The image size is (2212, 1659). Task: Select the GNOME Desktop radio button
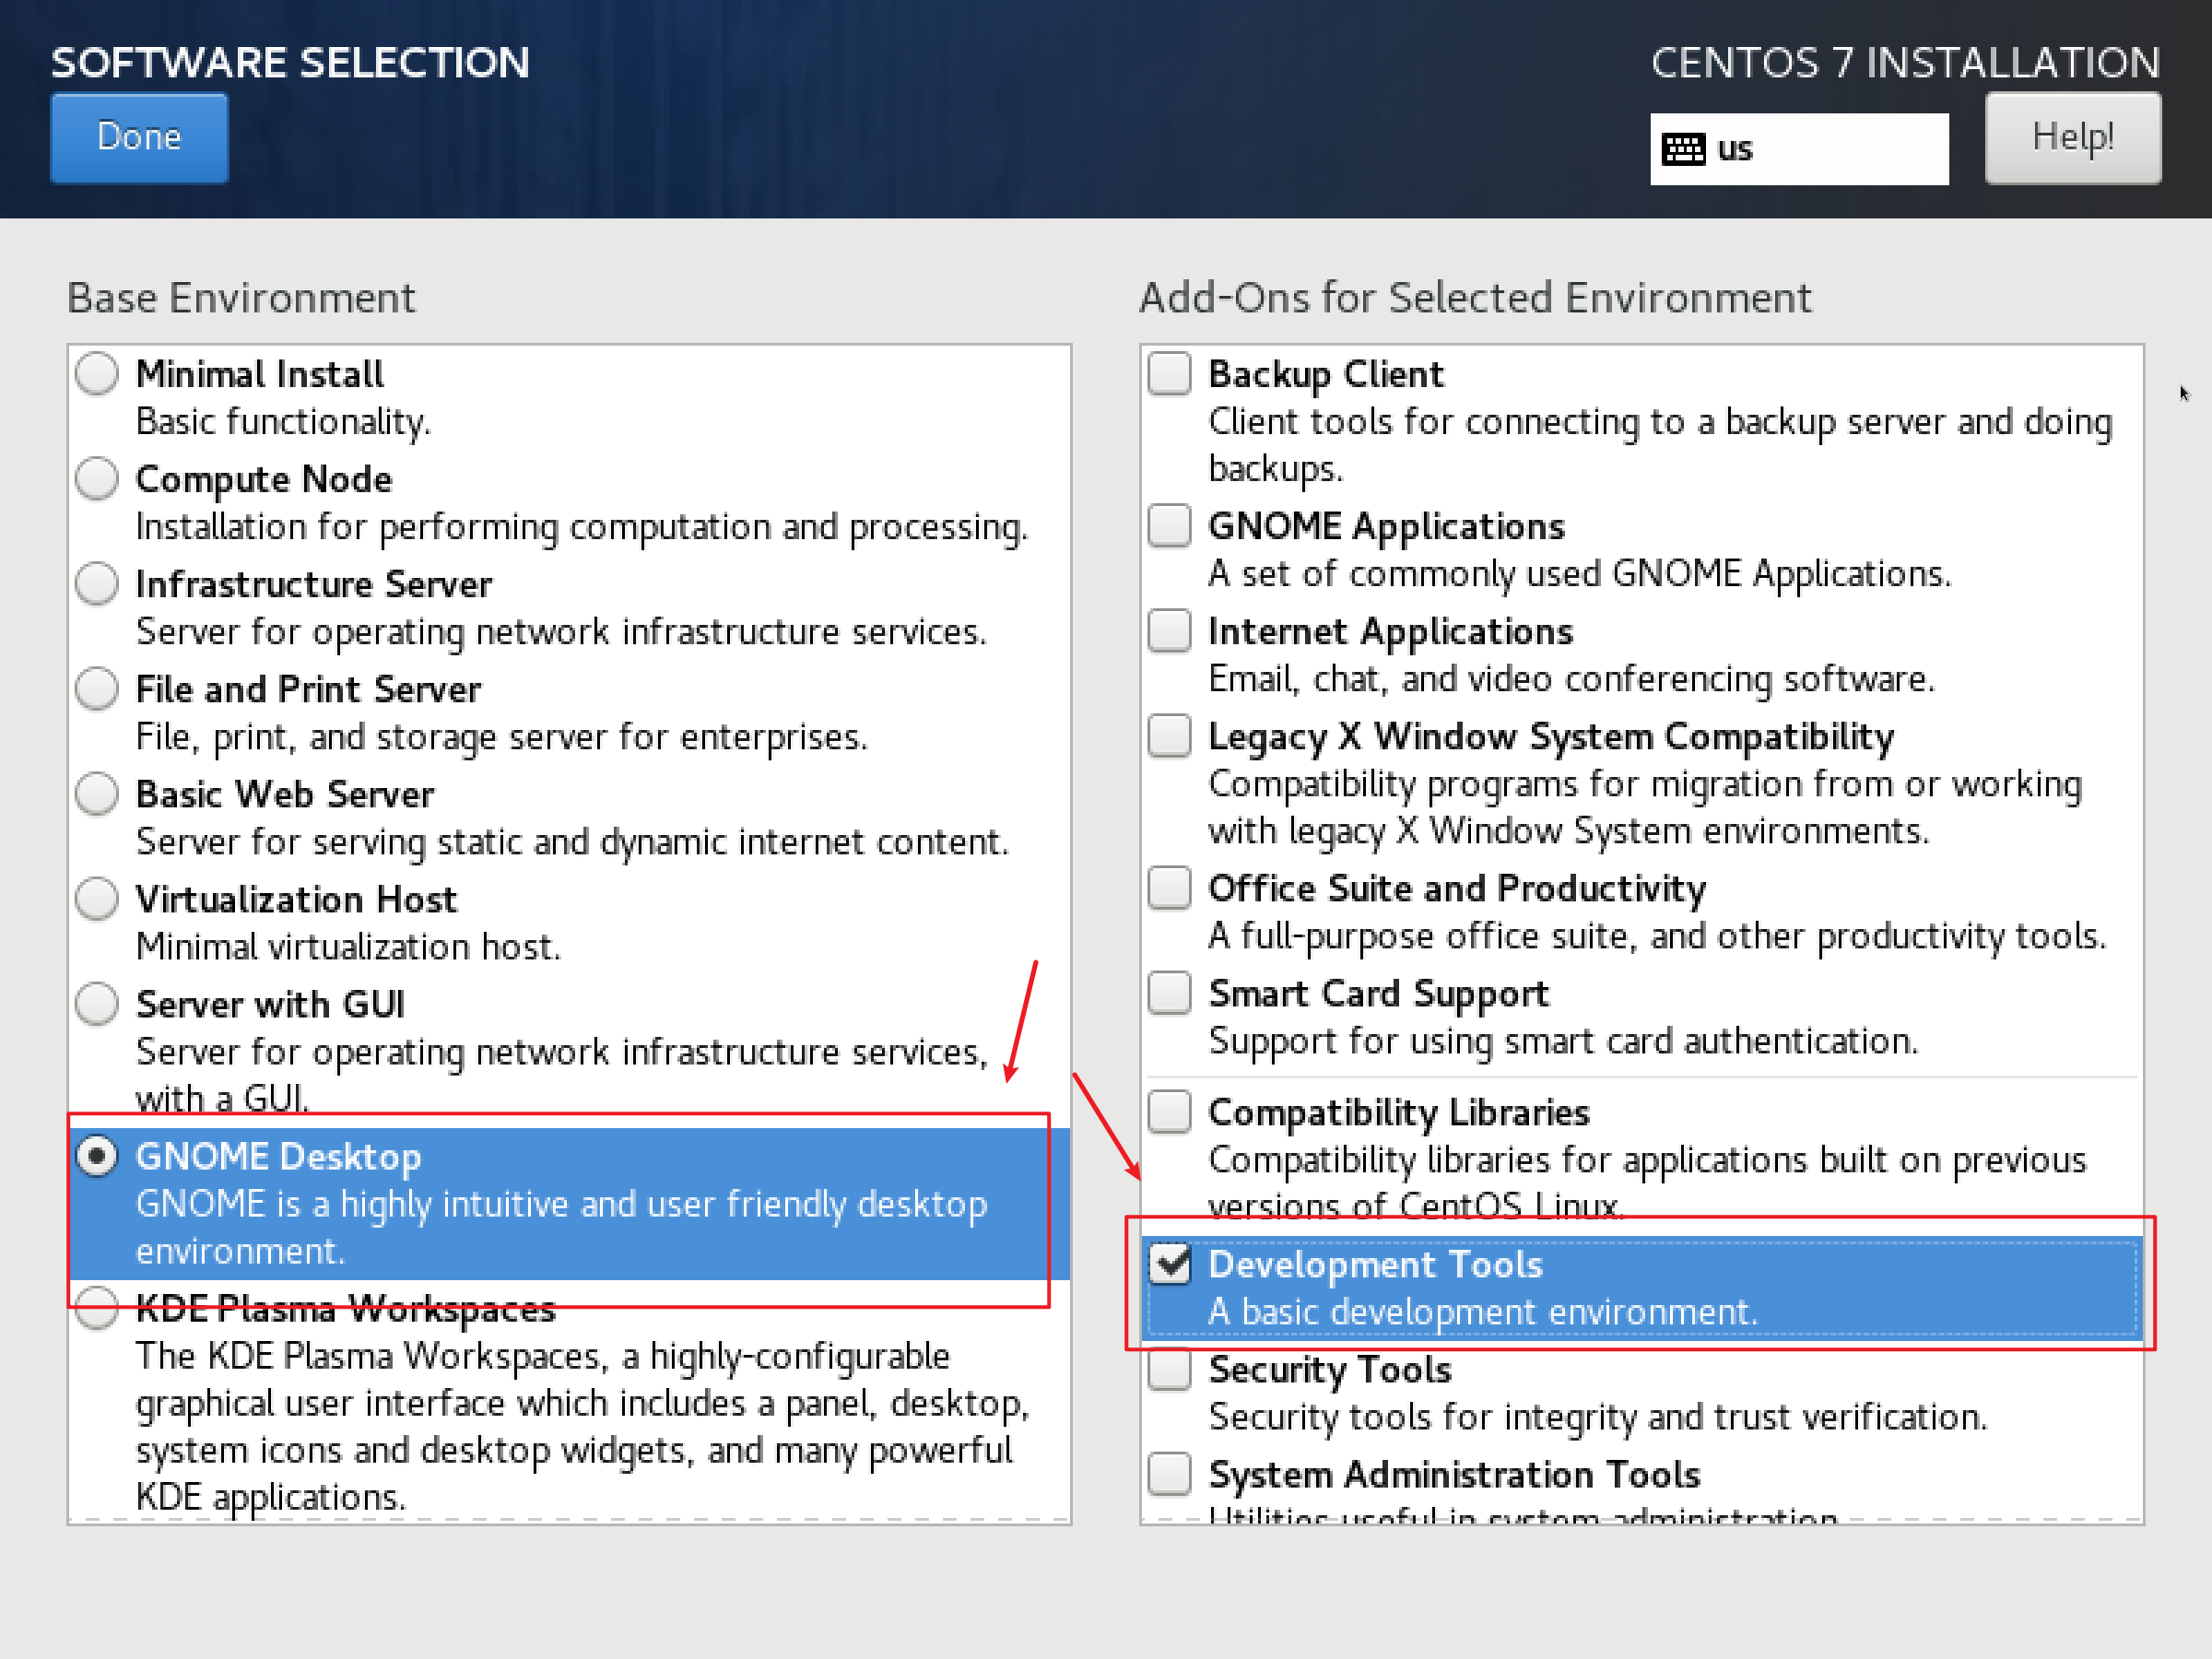point(97,1157)
